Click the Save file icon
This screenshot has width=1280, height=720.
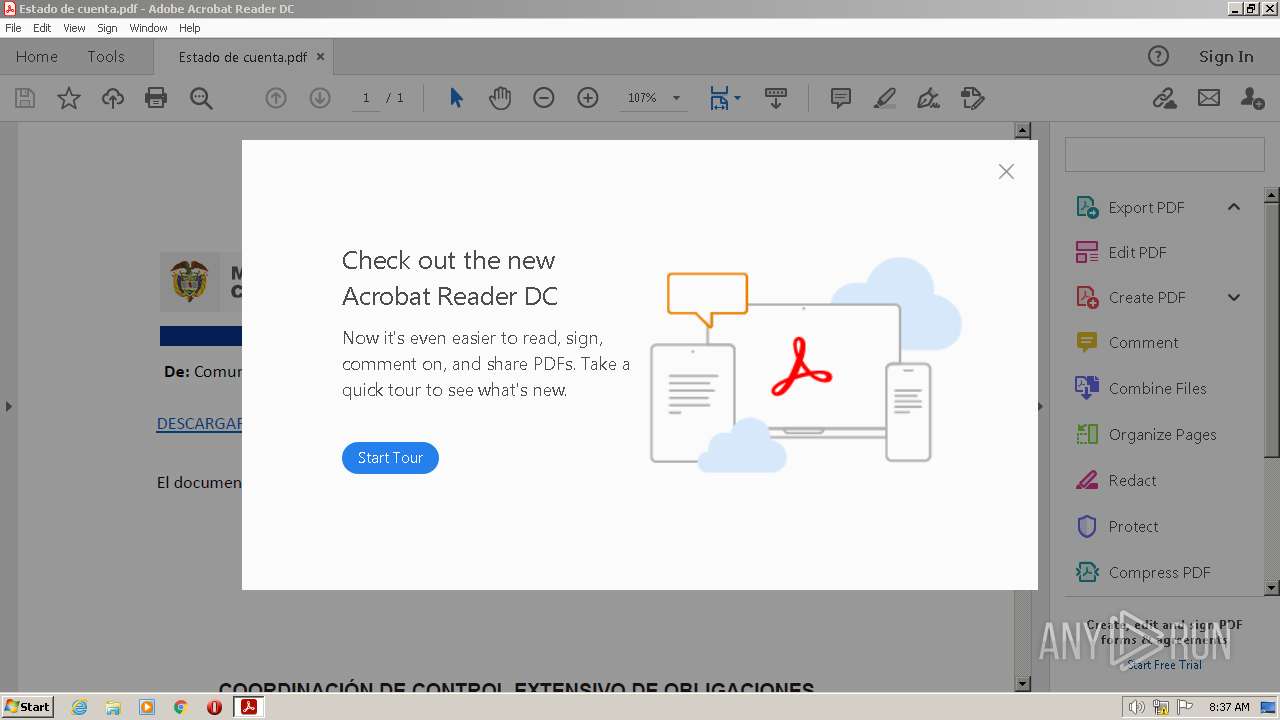[25, 98]
